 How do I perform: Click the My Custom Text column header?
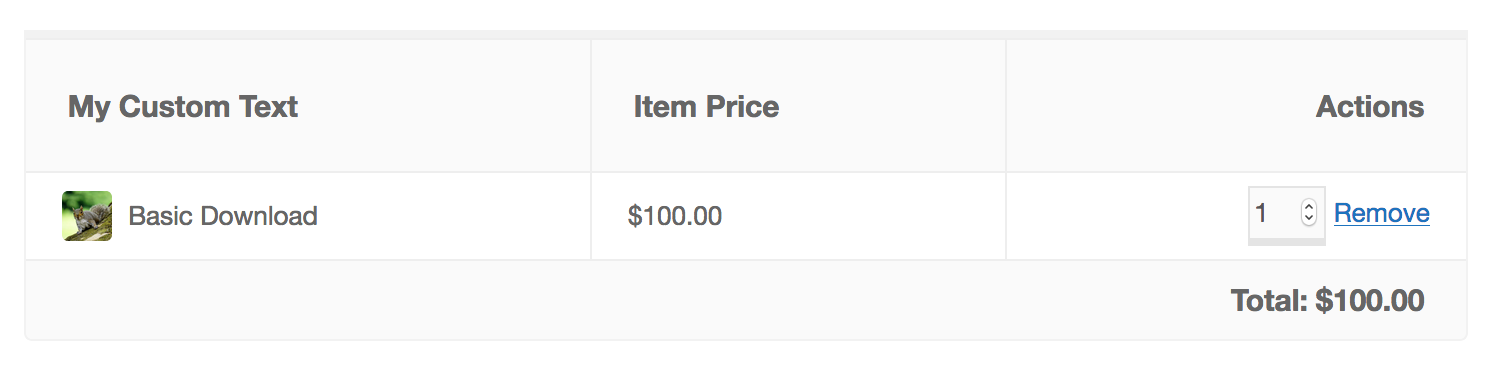click(183, 107)
